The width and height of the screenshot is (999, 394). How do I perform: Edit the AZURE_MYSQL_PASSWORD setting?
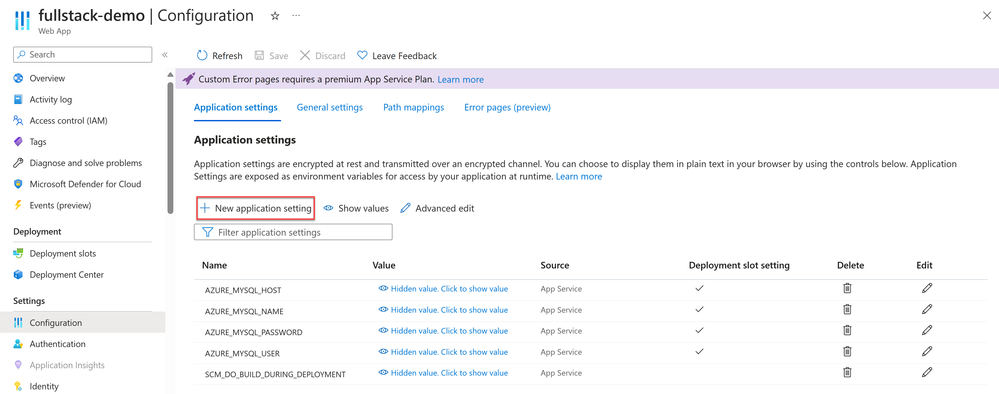(x=927, y=330)
